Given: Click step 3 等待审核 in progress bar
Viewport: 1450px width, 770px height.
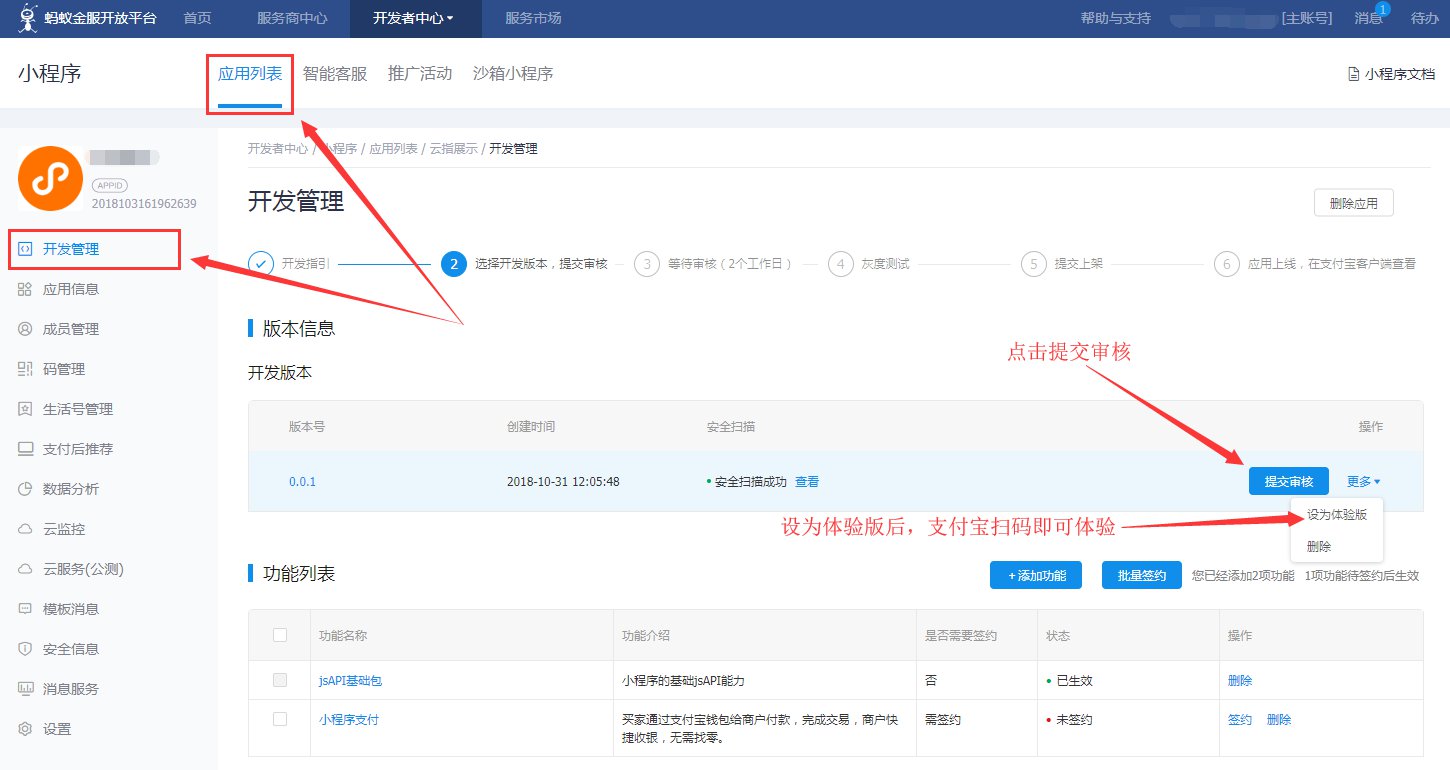Looking at the screenshot, I should pyautogui.click(x=716, y=264).
